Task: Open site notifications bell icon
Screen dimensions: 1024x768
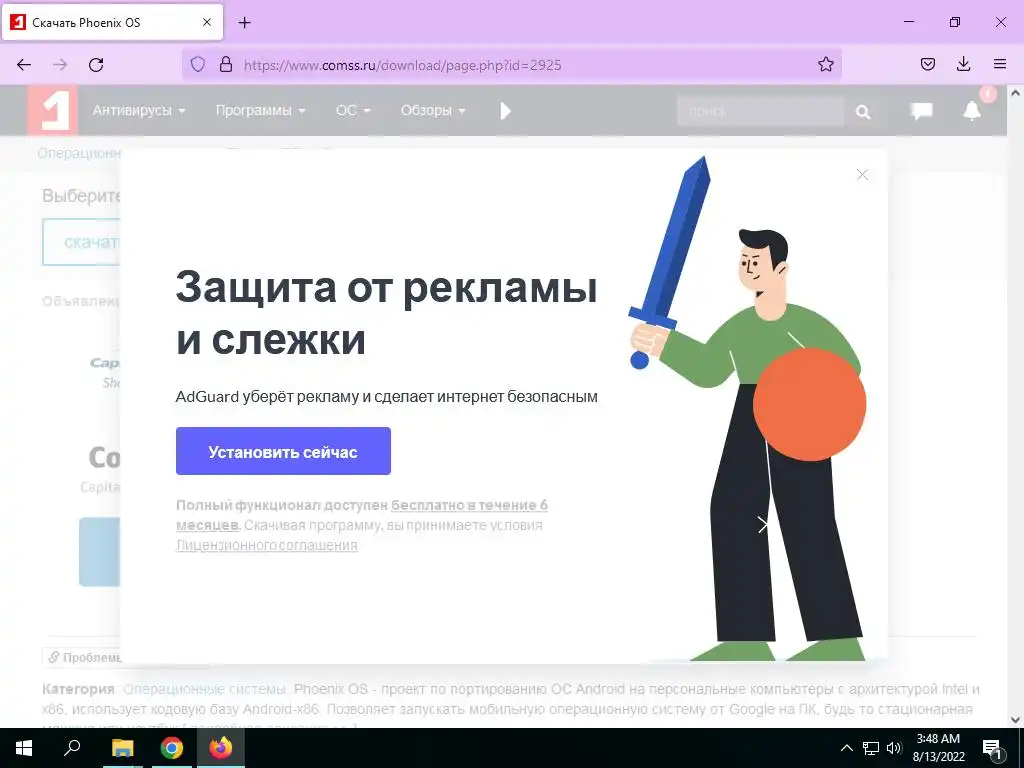Action: 972,110
